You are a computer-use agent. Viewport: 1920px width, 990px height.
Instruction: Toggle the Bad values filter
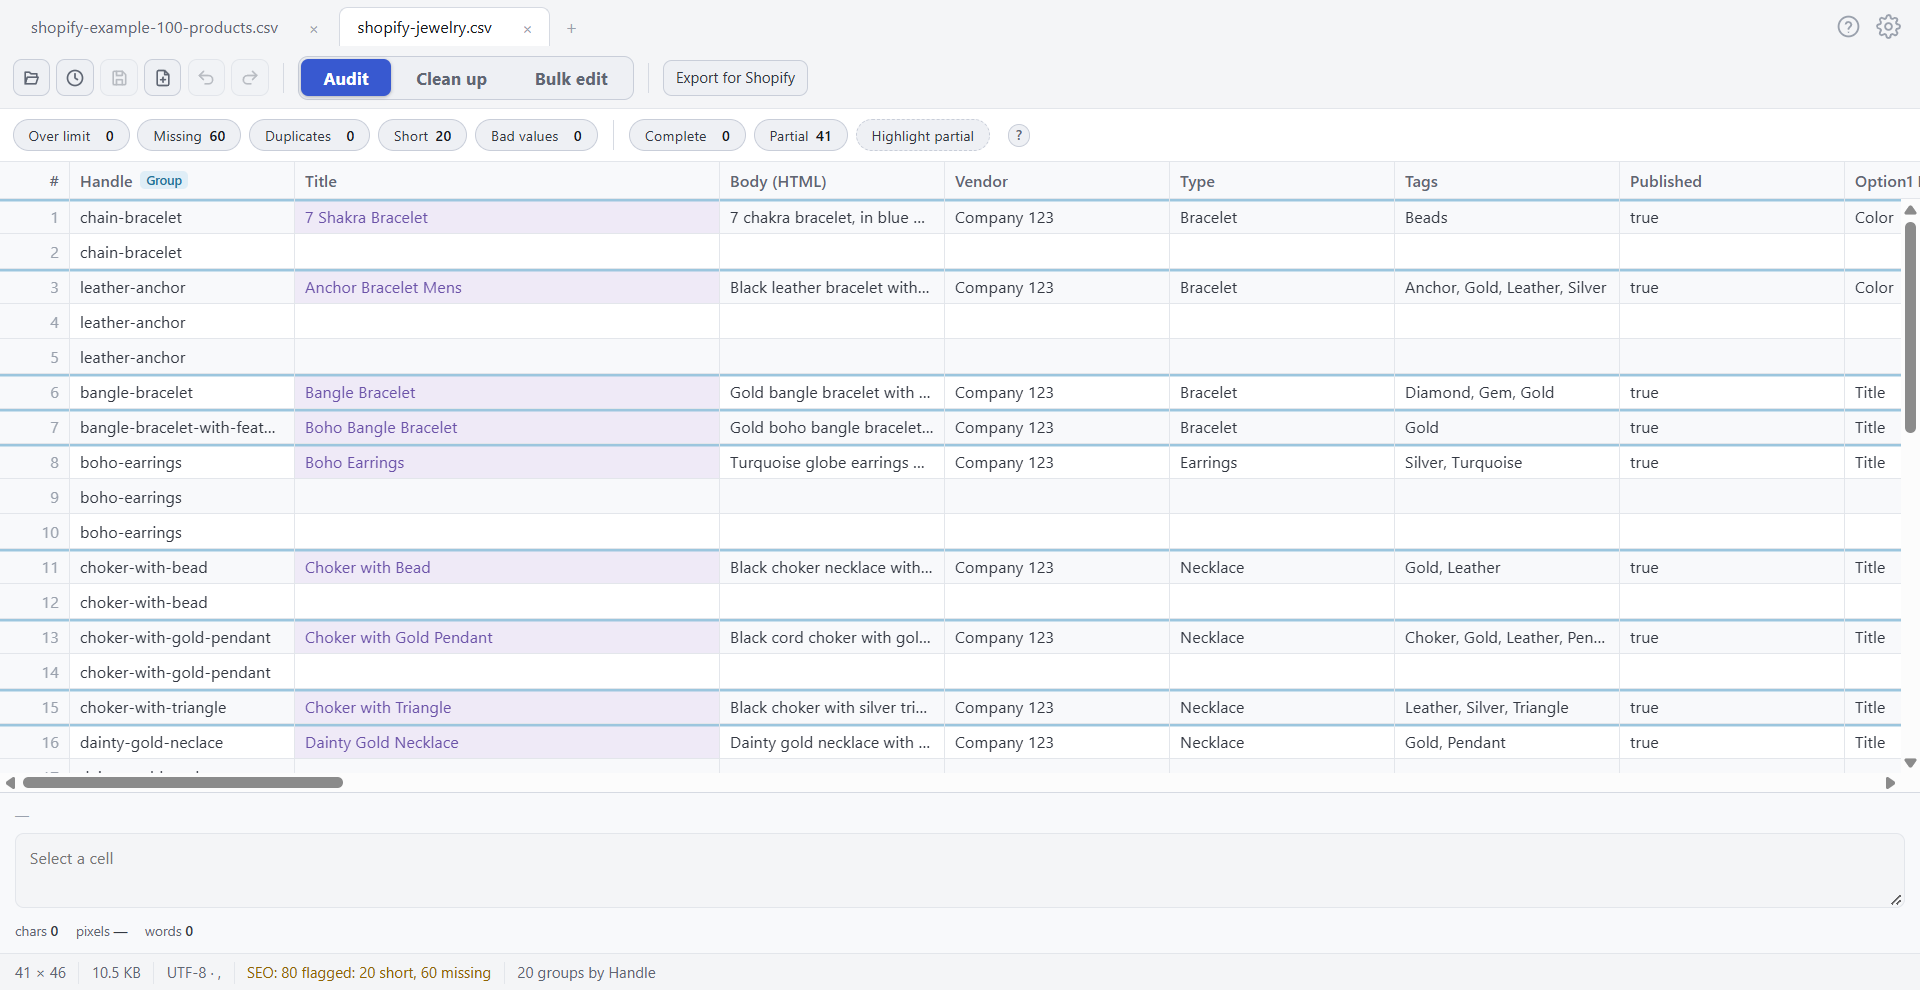coord(536,136)
